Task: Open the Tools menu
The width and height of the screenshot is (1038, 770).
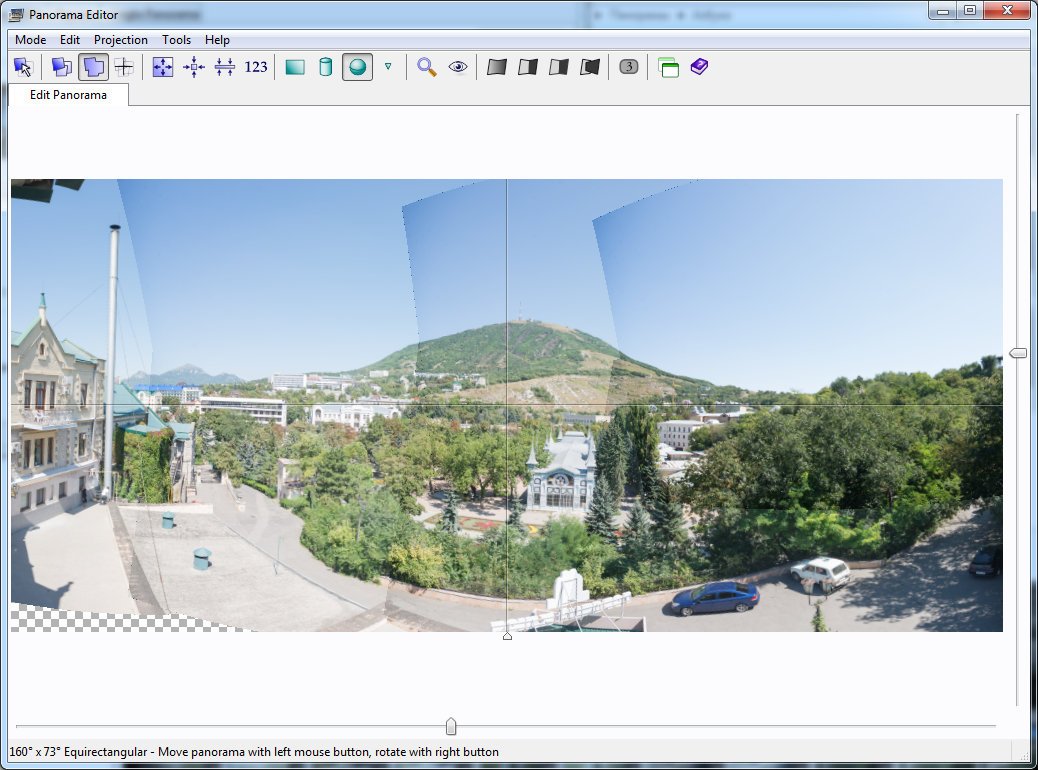Action: tap(176, 40)
